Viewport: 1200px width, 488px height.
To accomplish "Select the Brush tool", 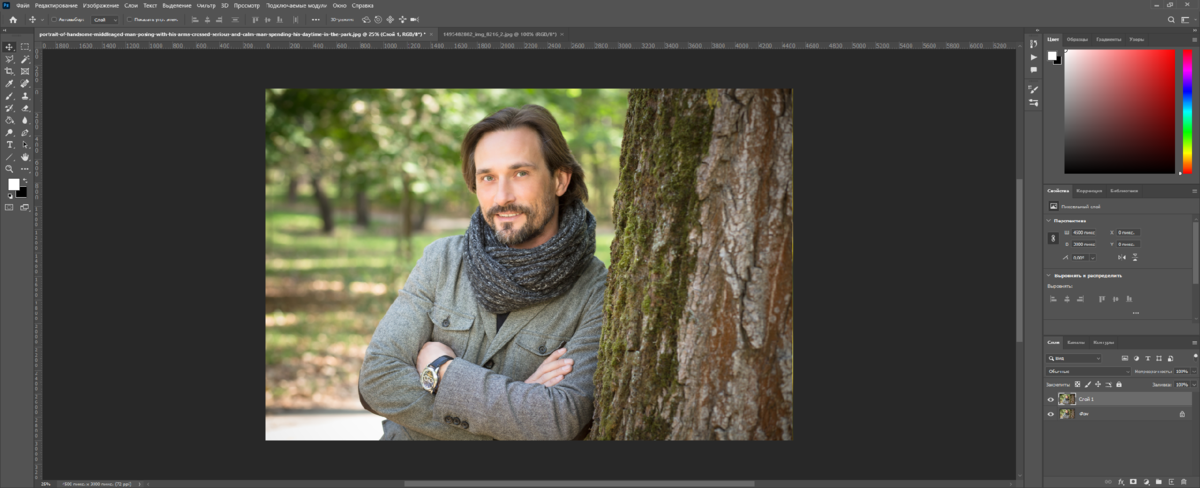I will [x=9, y=96].
